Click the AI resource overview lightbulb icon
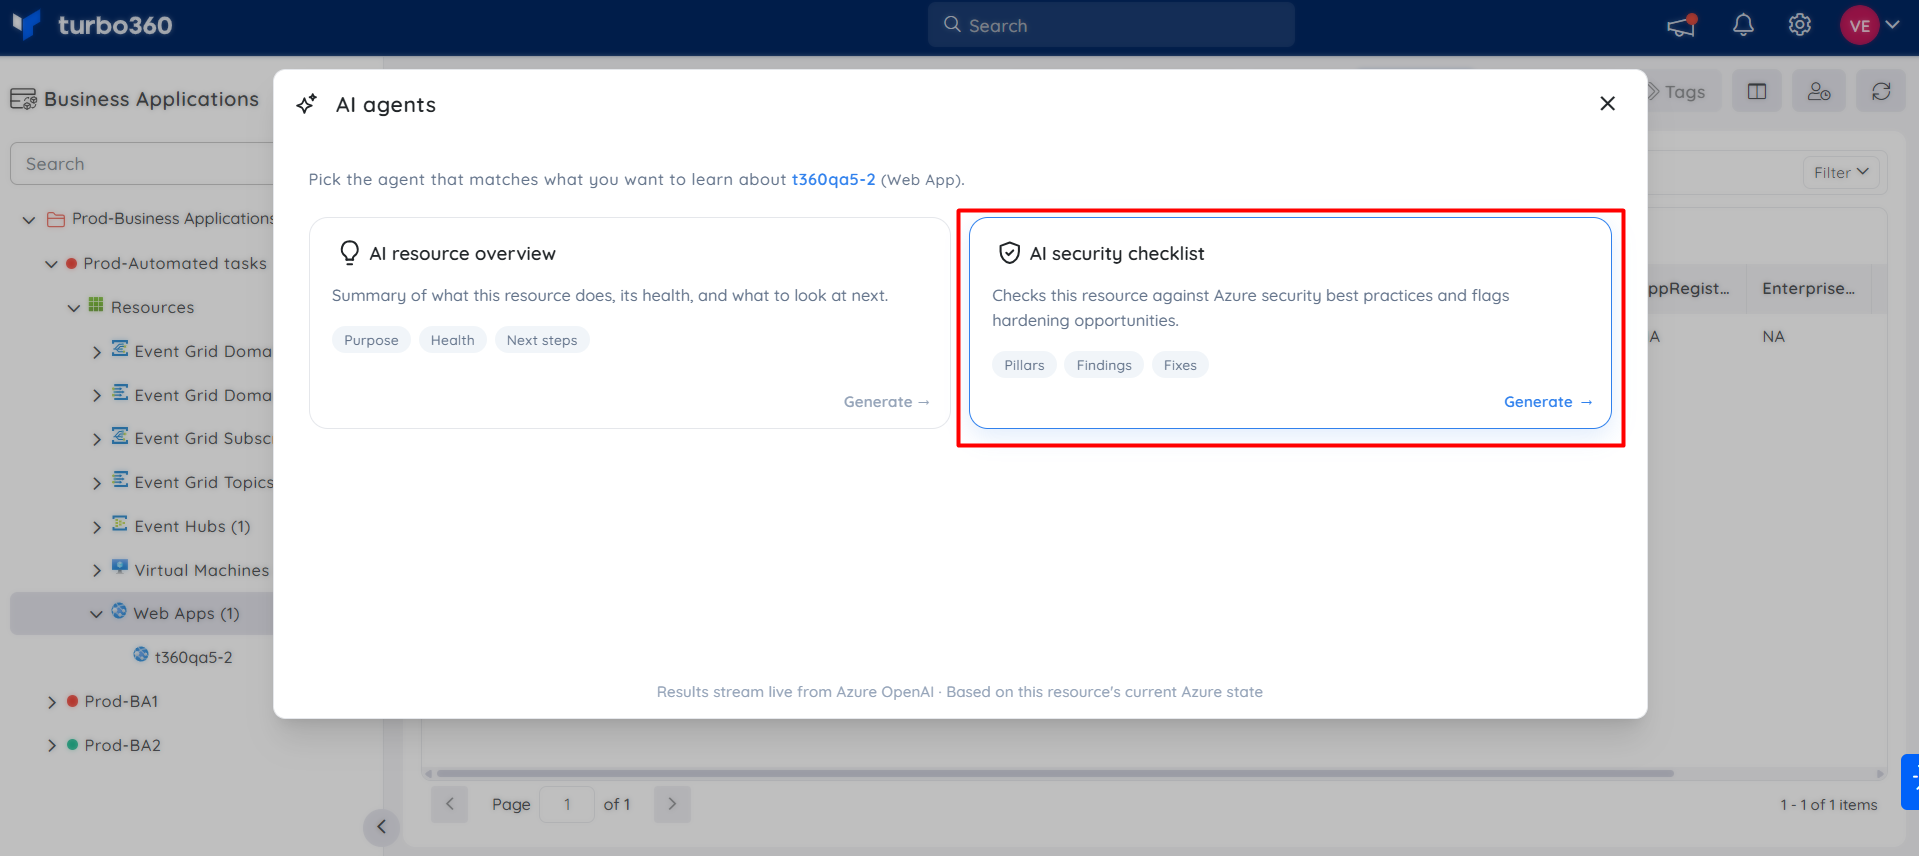This screenshot has height=856, width=1919. coord(349,253)
